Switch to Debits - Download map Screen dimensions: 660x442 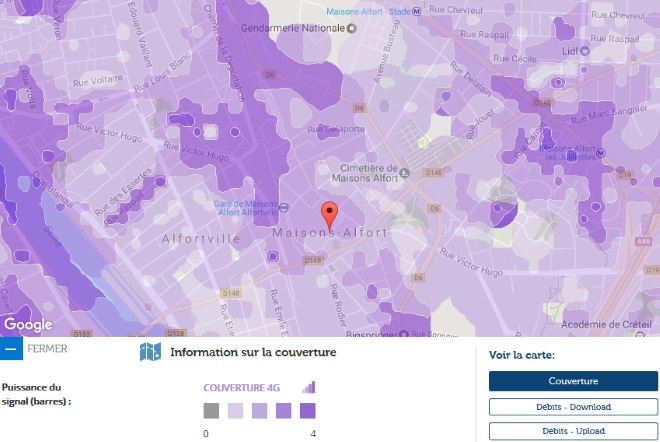click(573, 406)
